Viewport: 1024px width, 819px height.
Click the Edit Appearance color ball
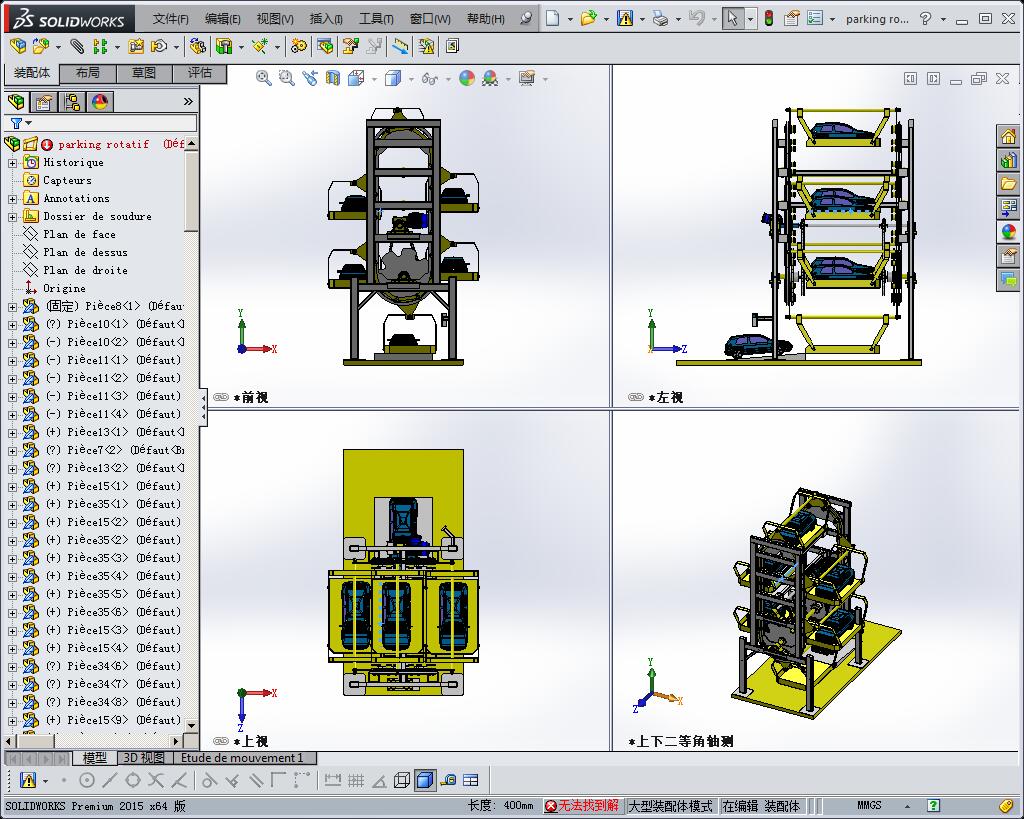(467, 78)
